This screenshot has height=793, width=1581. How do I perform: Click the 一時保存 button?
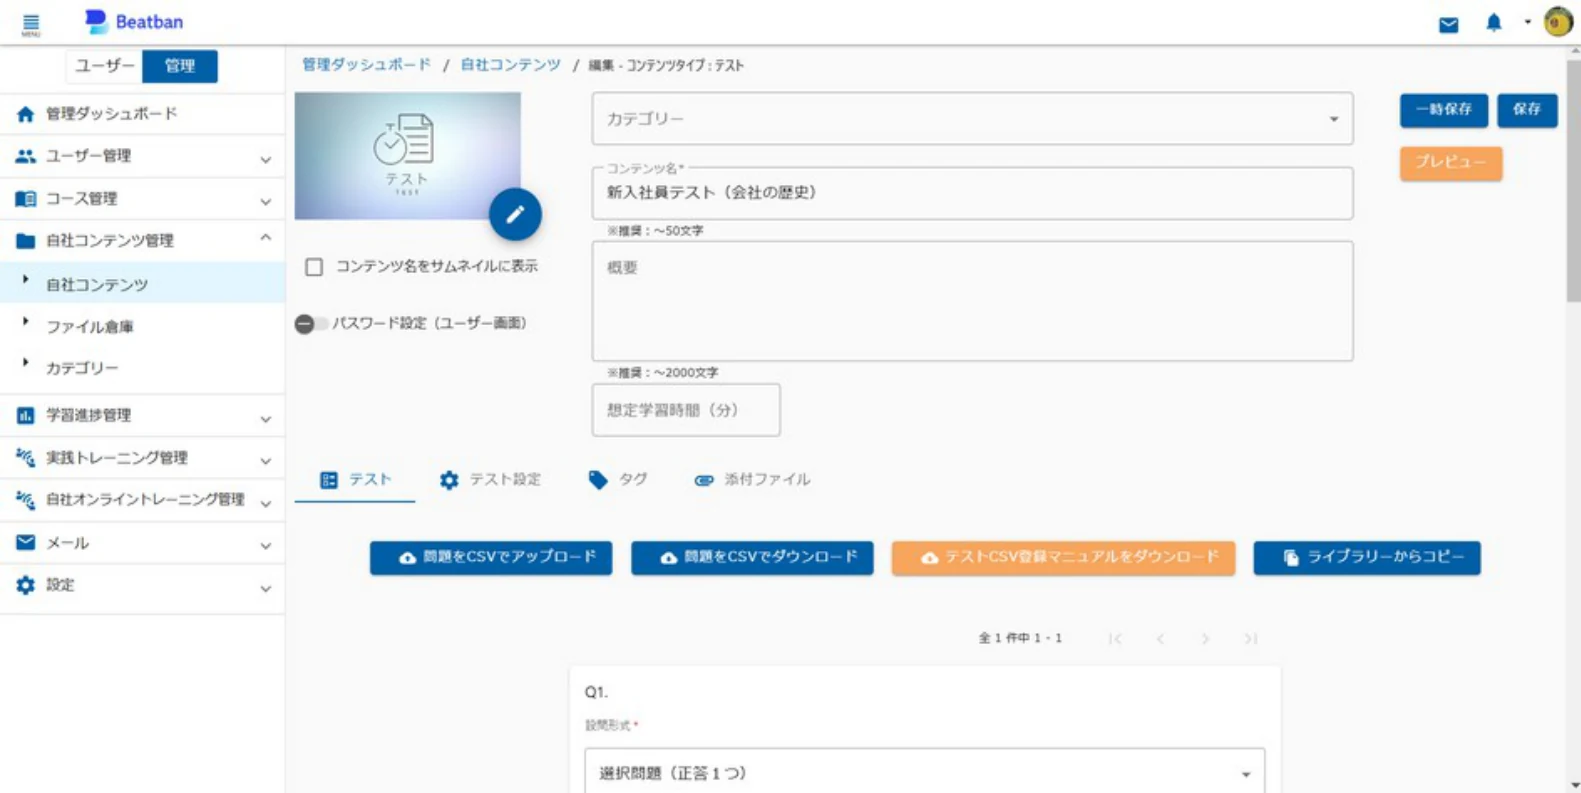1443,110
